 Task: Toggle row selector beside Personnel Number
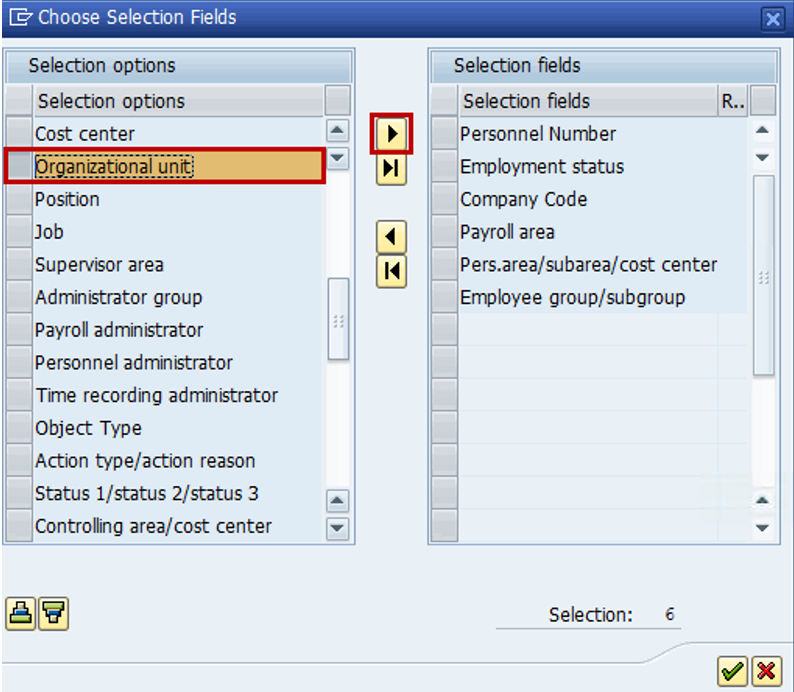click(444, 133)
